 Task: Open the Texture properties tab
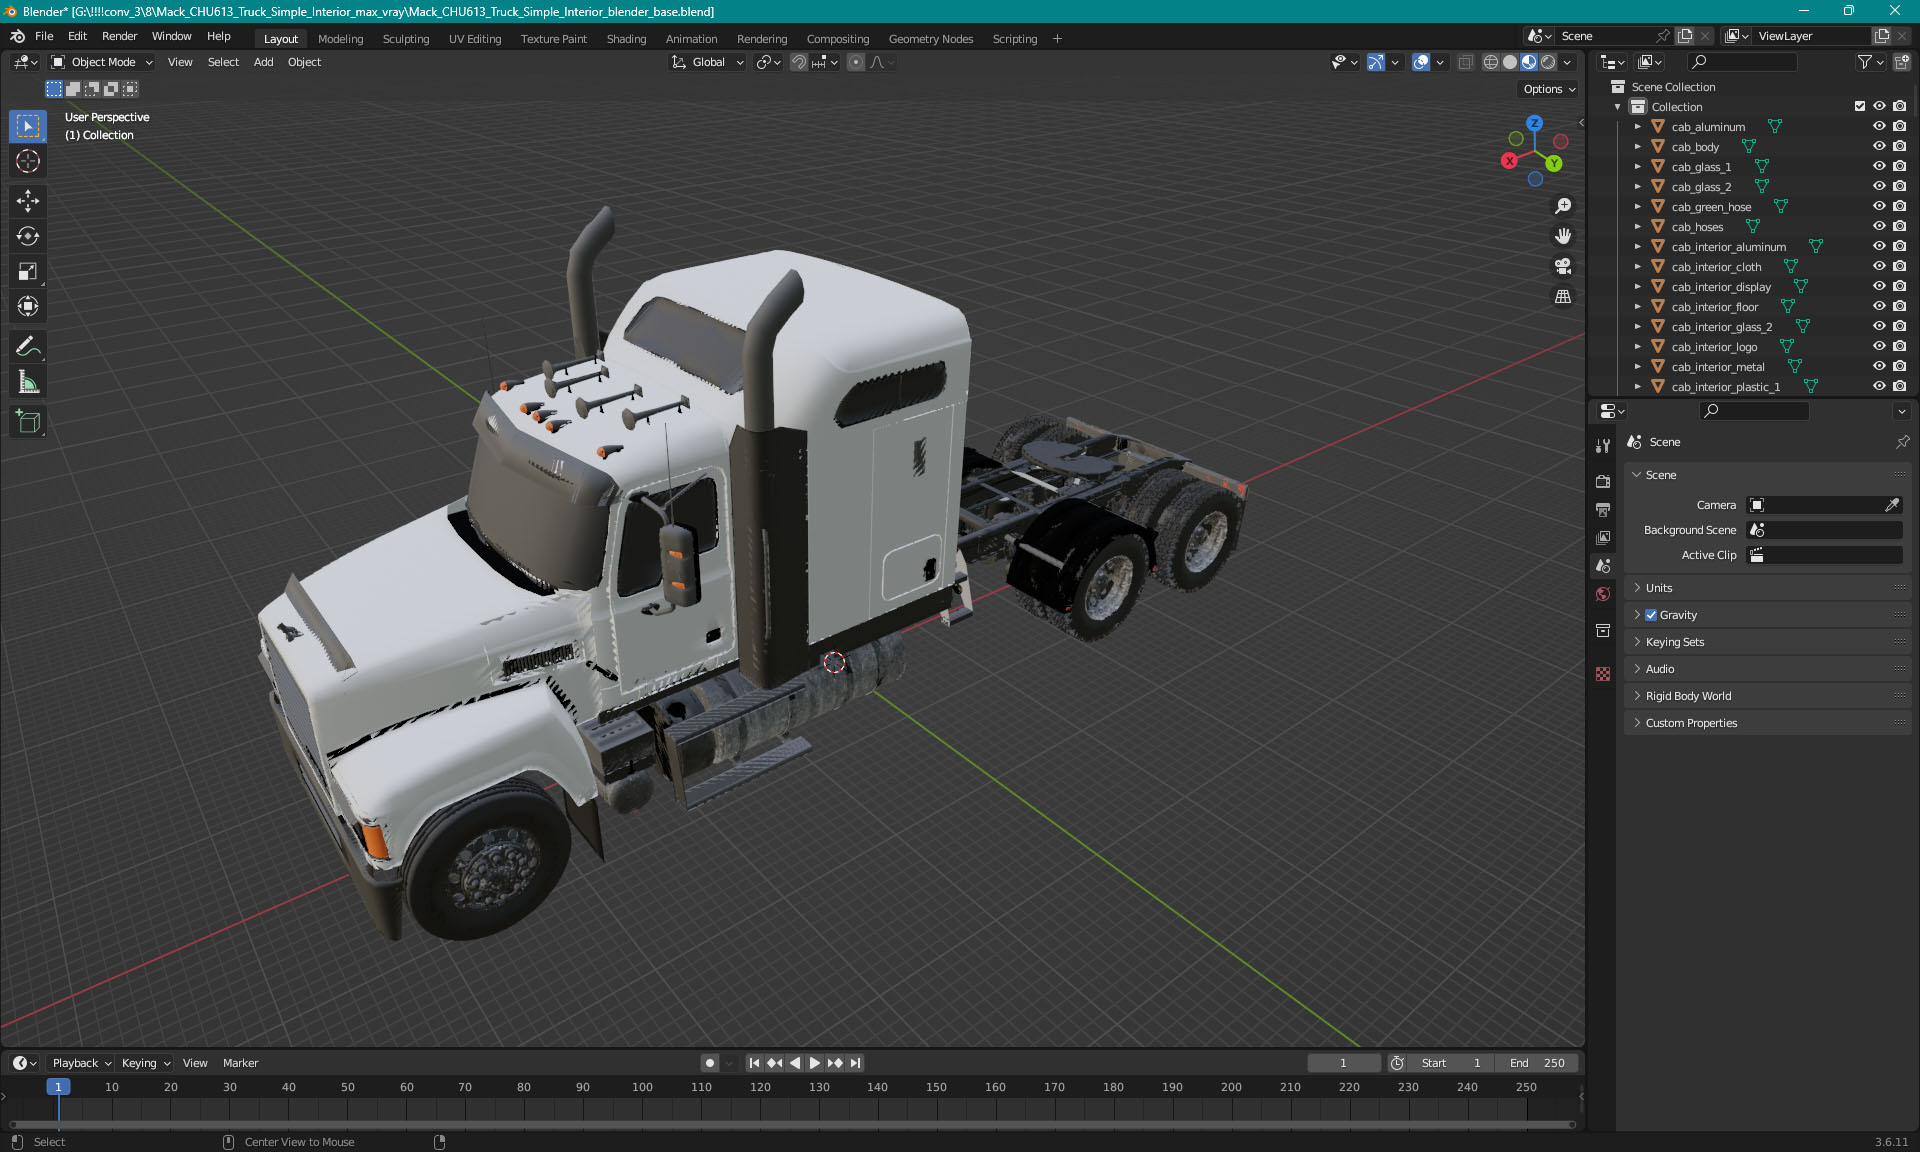point(1603,674)
